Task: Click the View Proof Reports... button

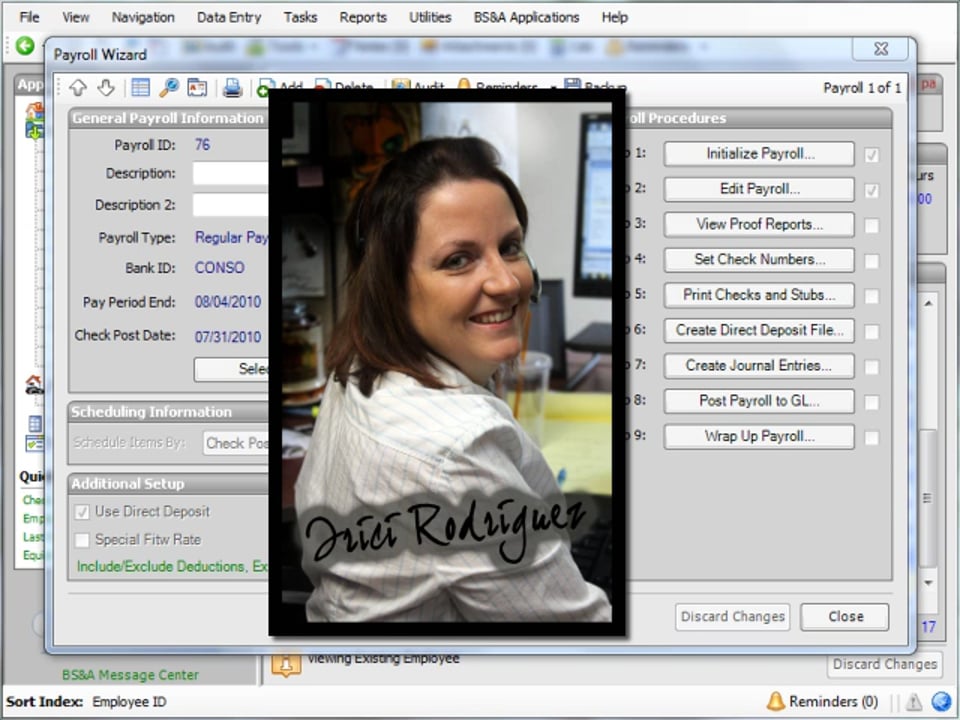Action: click(x=759, y=225)
